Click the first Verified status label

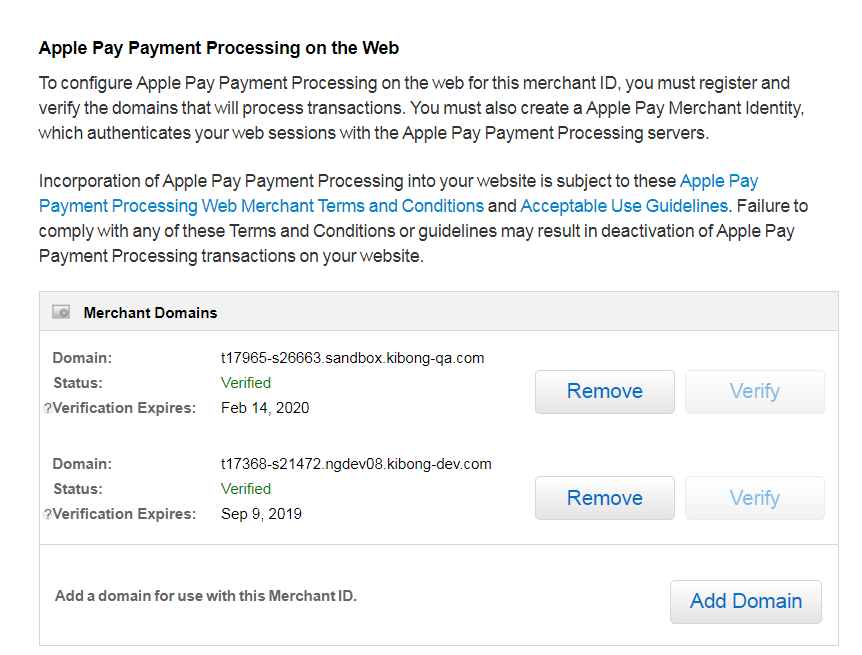point(245,382)
